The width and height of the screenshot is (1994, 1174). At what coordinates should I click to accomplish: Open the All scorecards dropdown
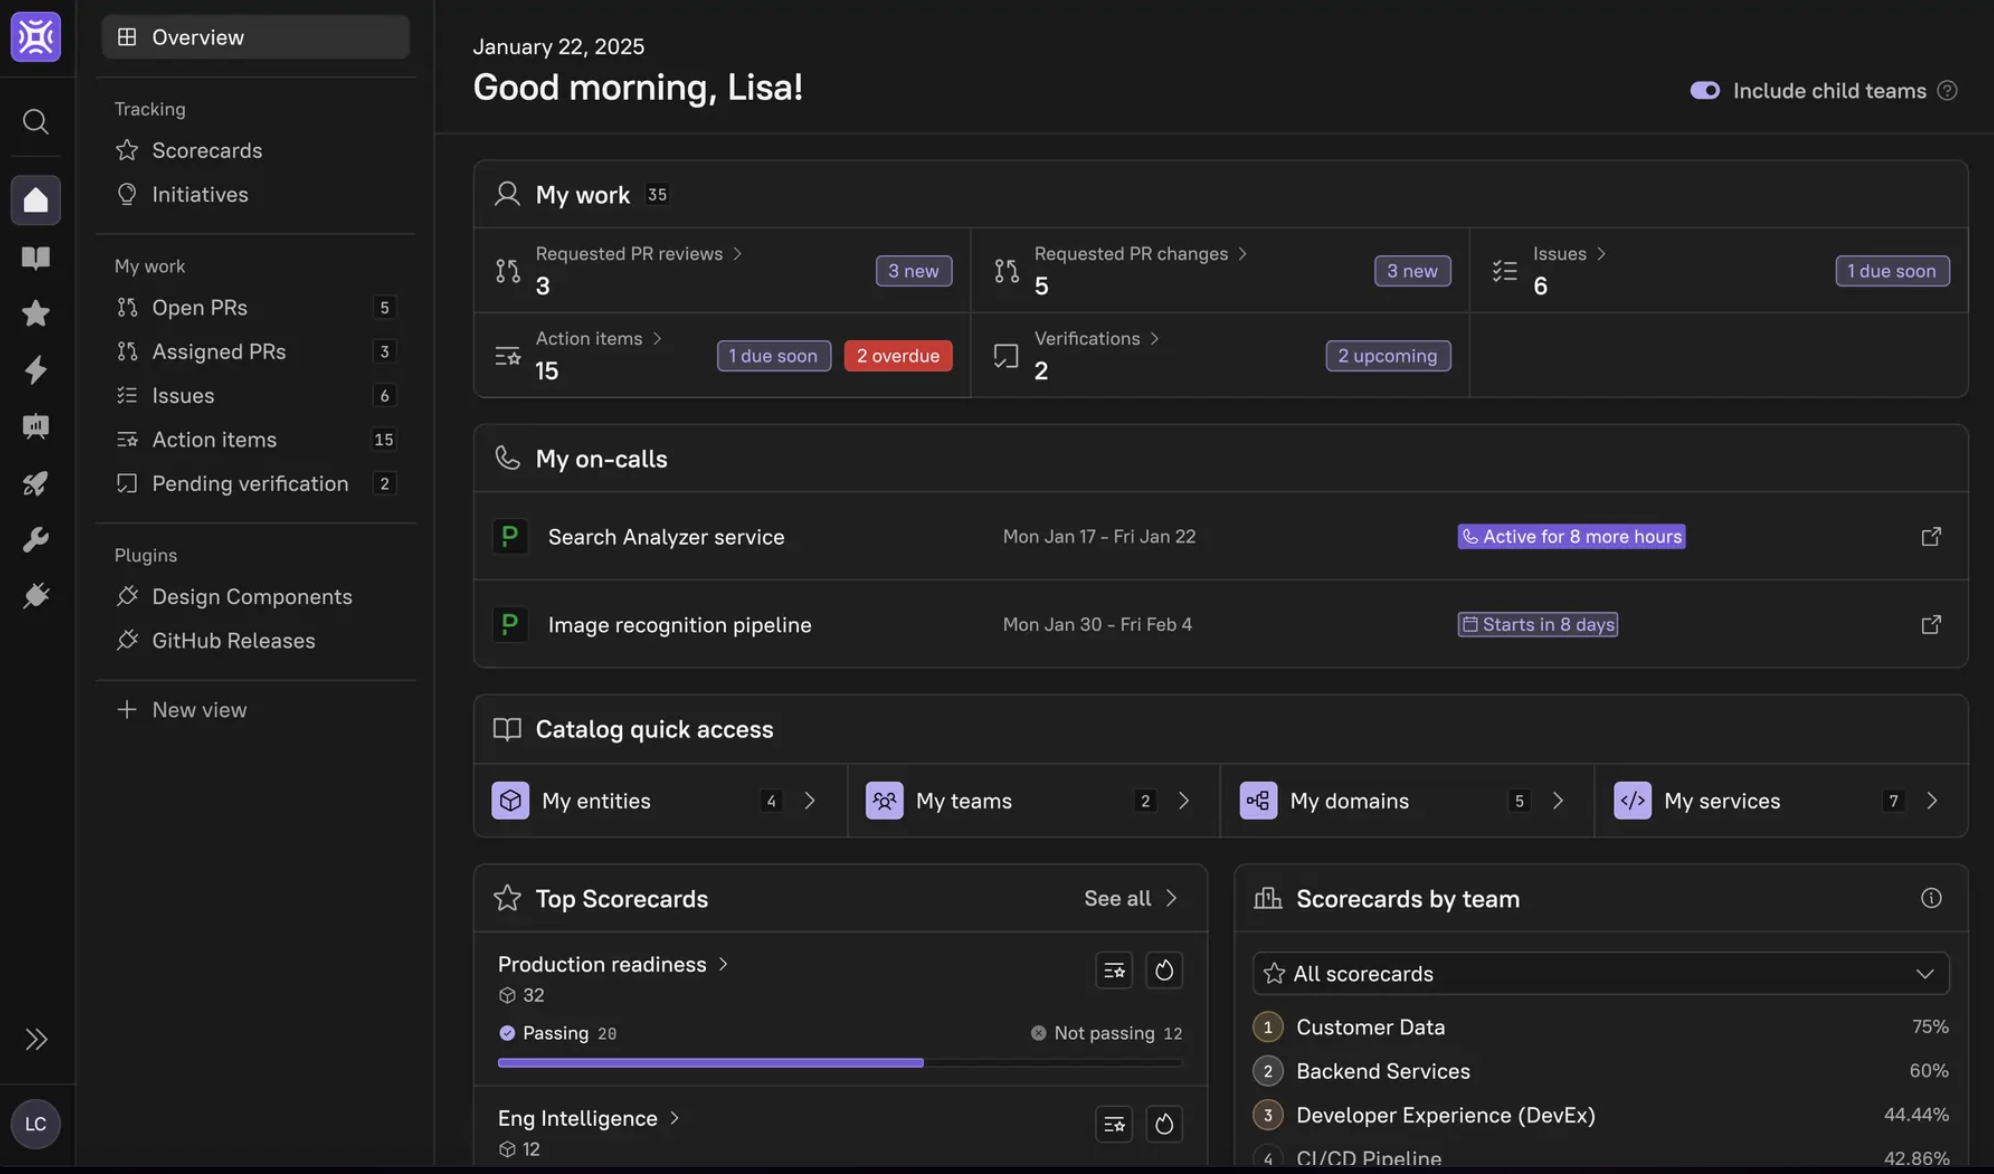1600,973
